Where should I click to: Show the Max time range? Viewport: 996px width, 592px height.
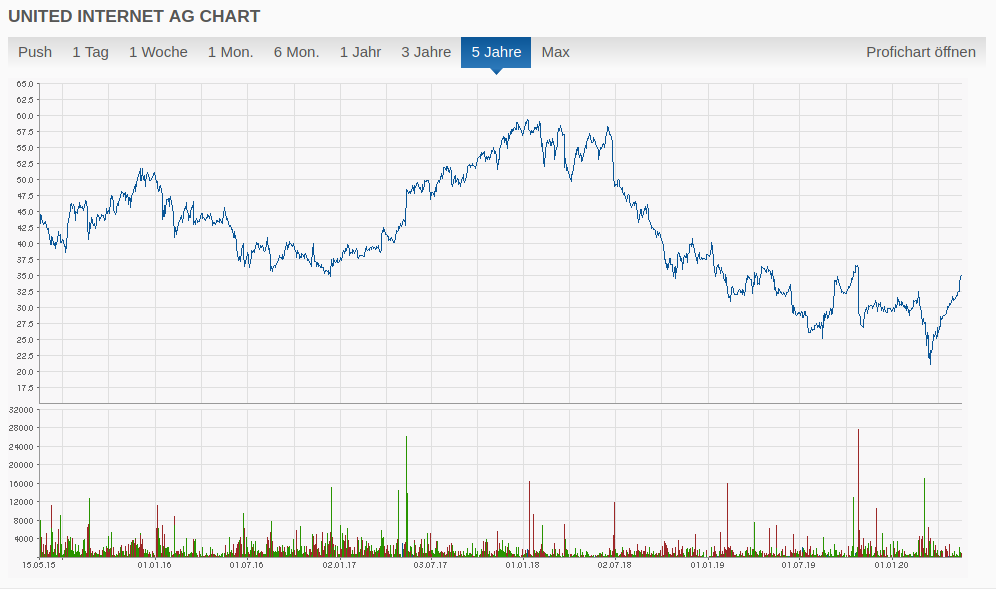pos(555,52)
